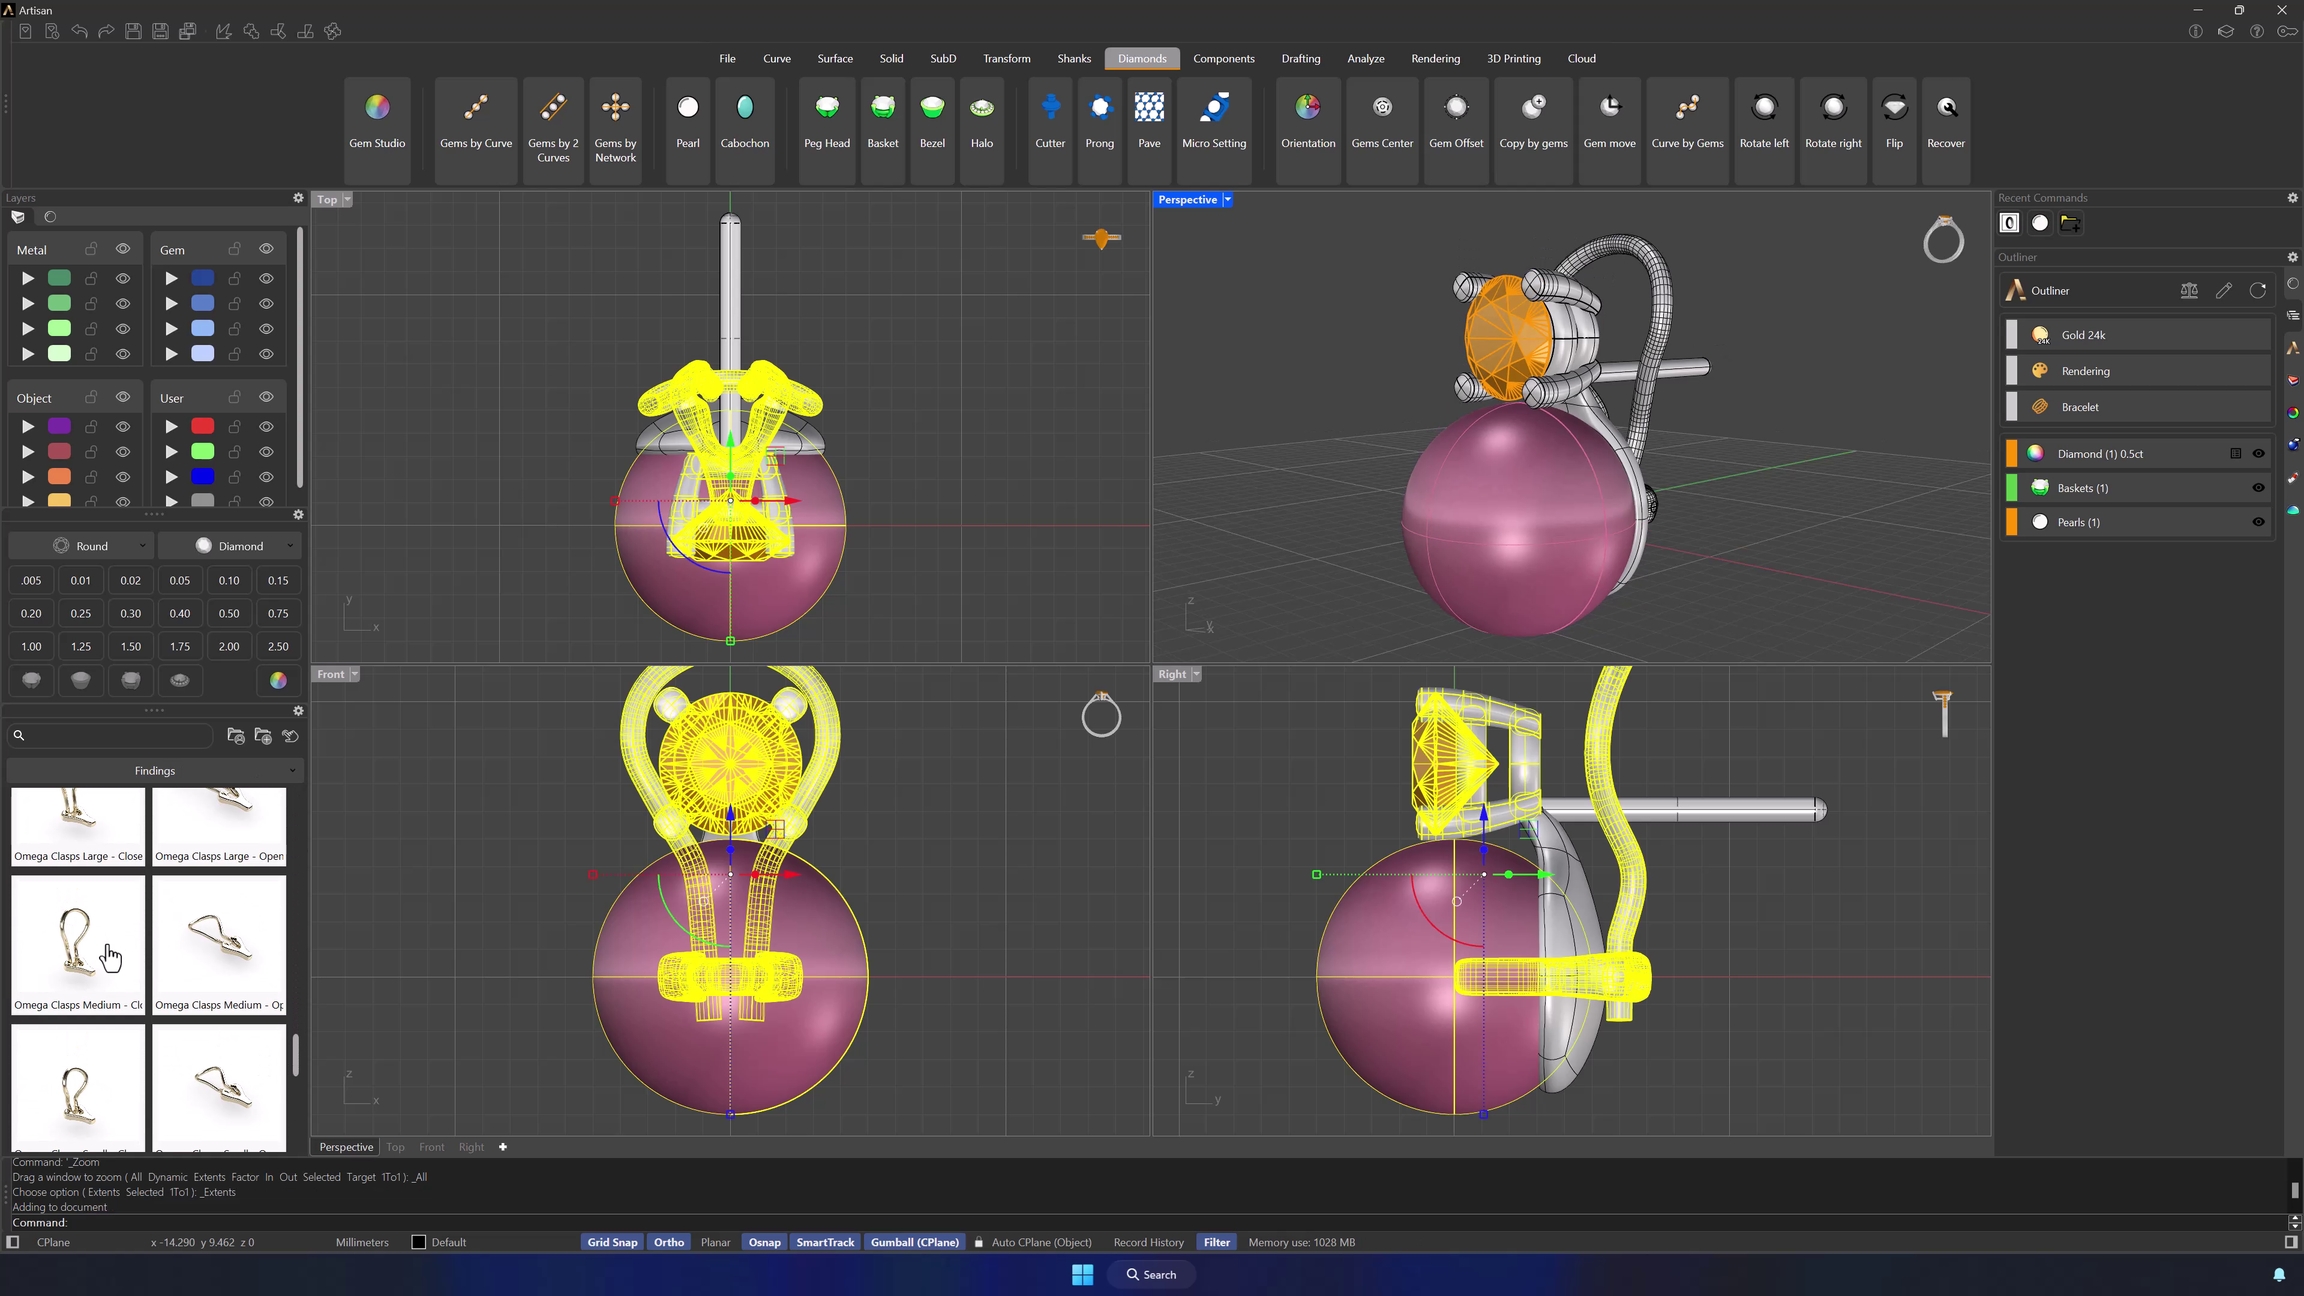Viewport: 2304px width, 1296px height.
Task: Switch to the Shanks ribbon tab
Action: (1074, 59)
